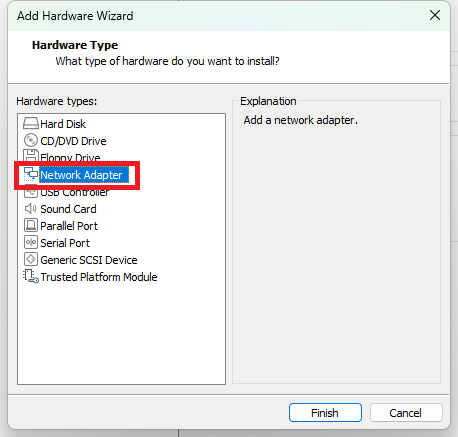Click the Parallel Port icon
The image size is (458, 437).
point(31,225)
